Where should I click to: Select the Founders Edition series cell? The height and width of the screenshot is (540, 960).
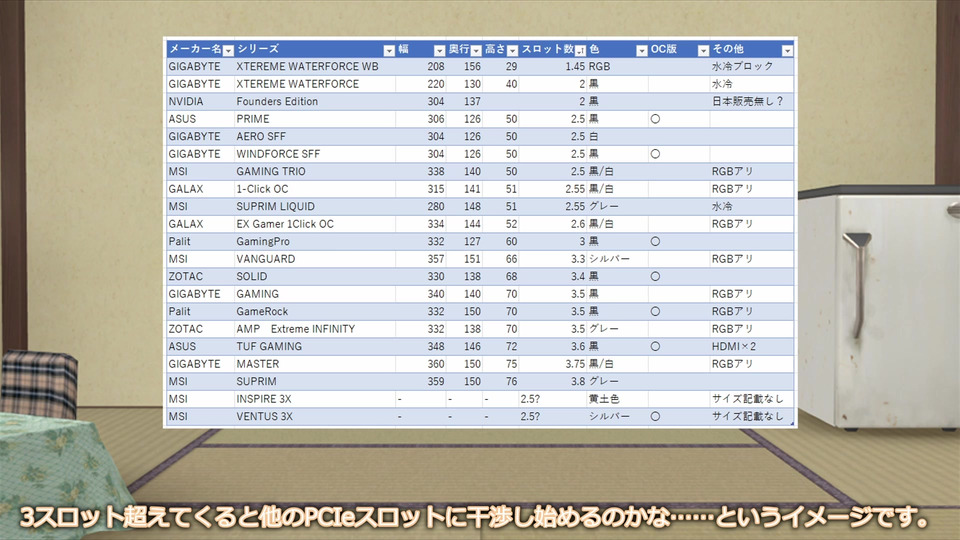pos(315,102)
